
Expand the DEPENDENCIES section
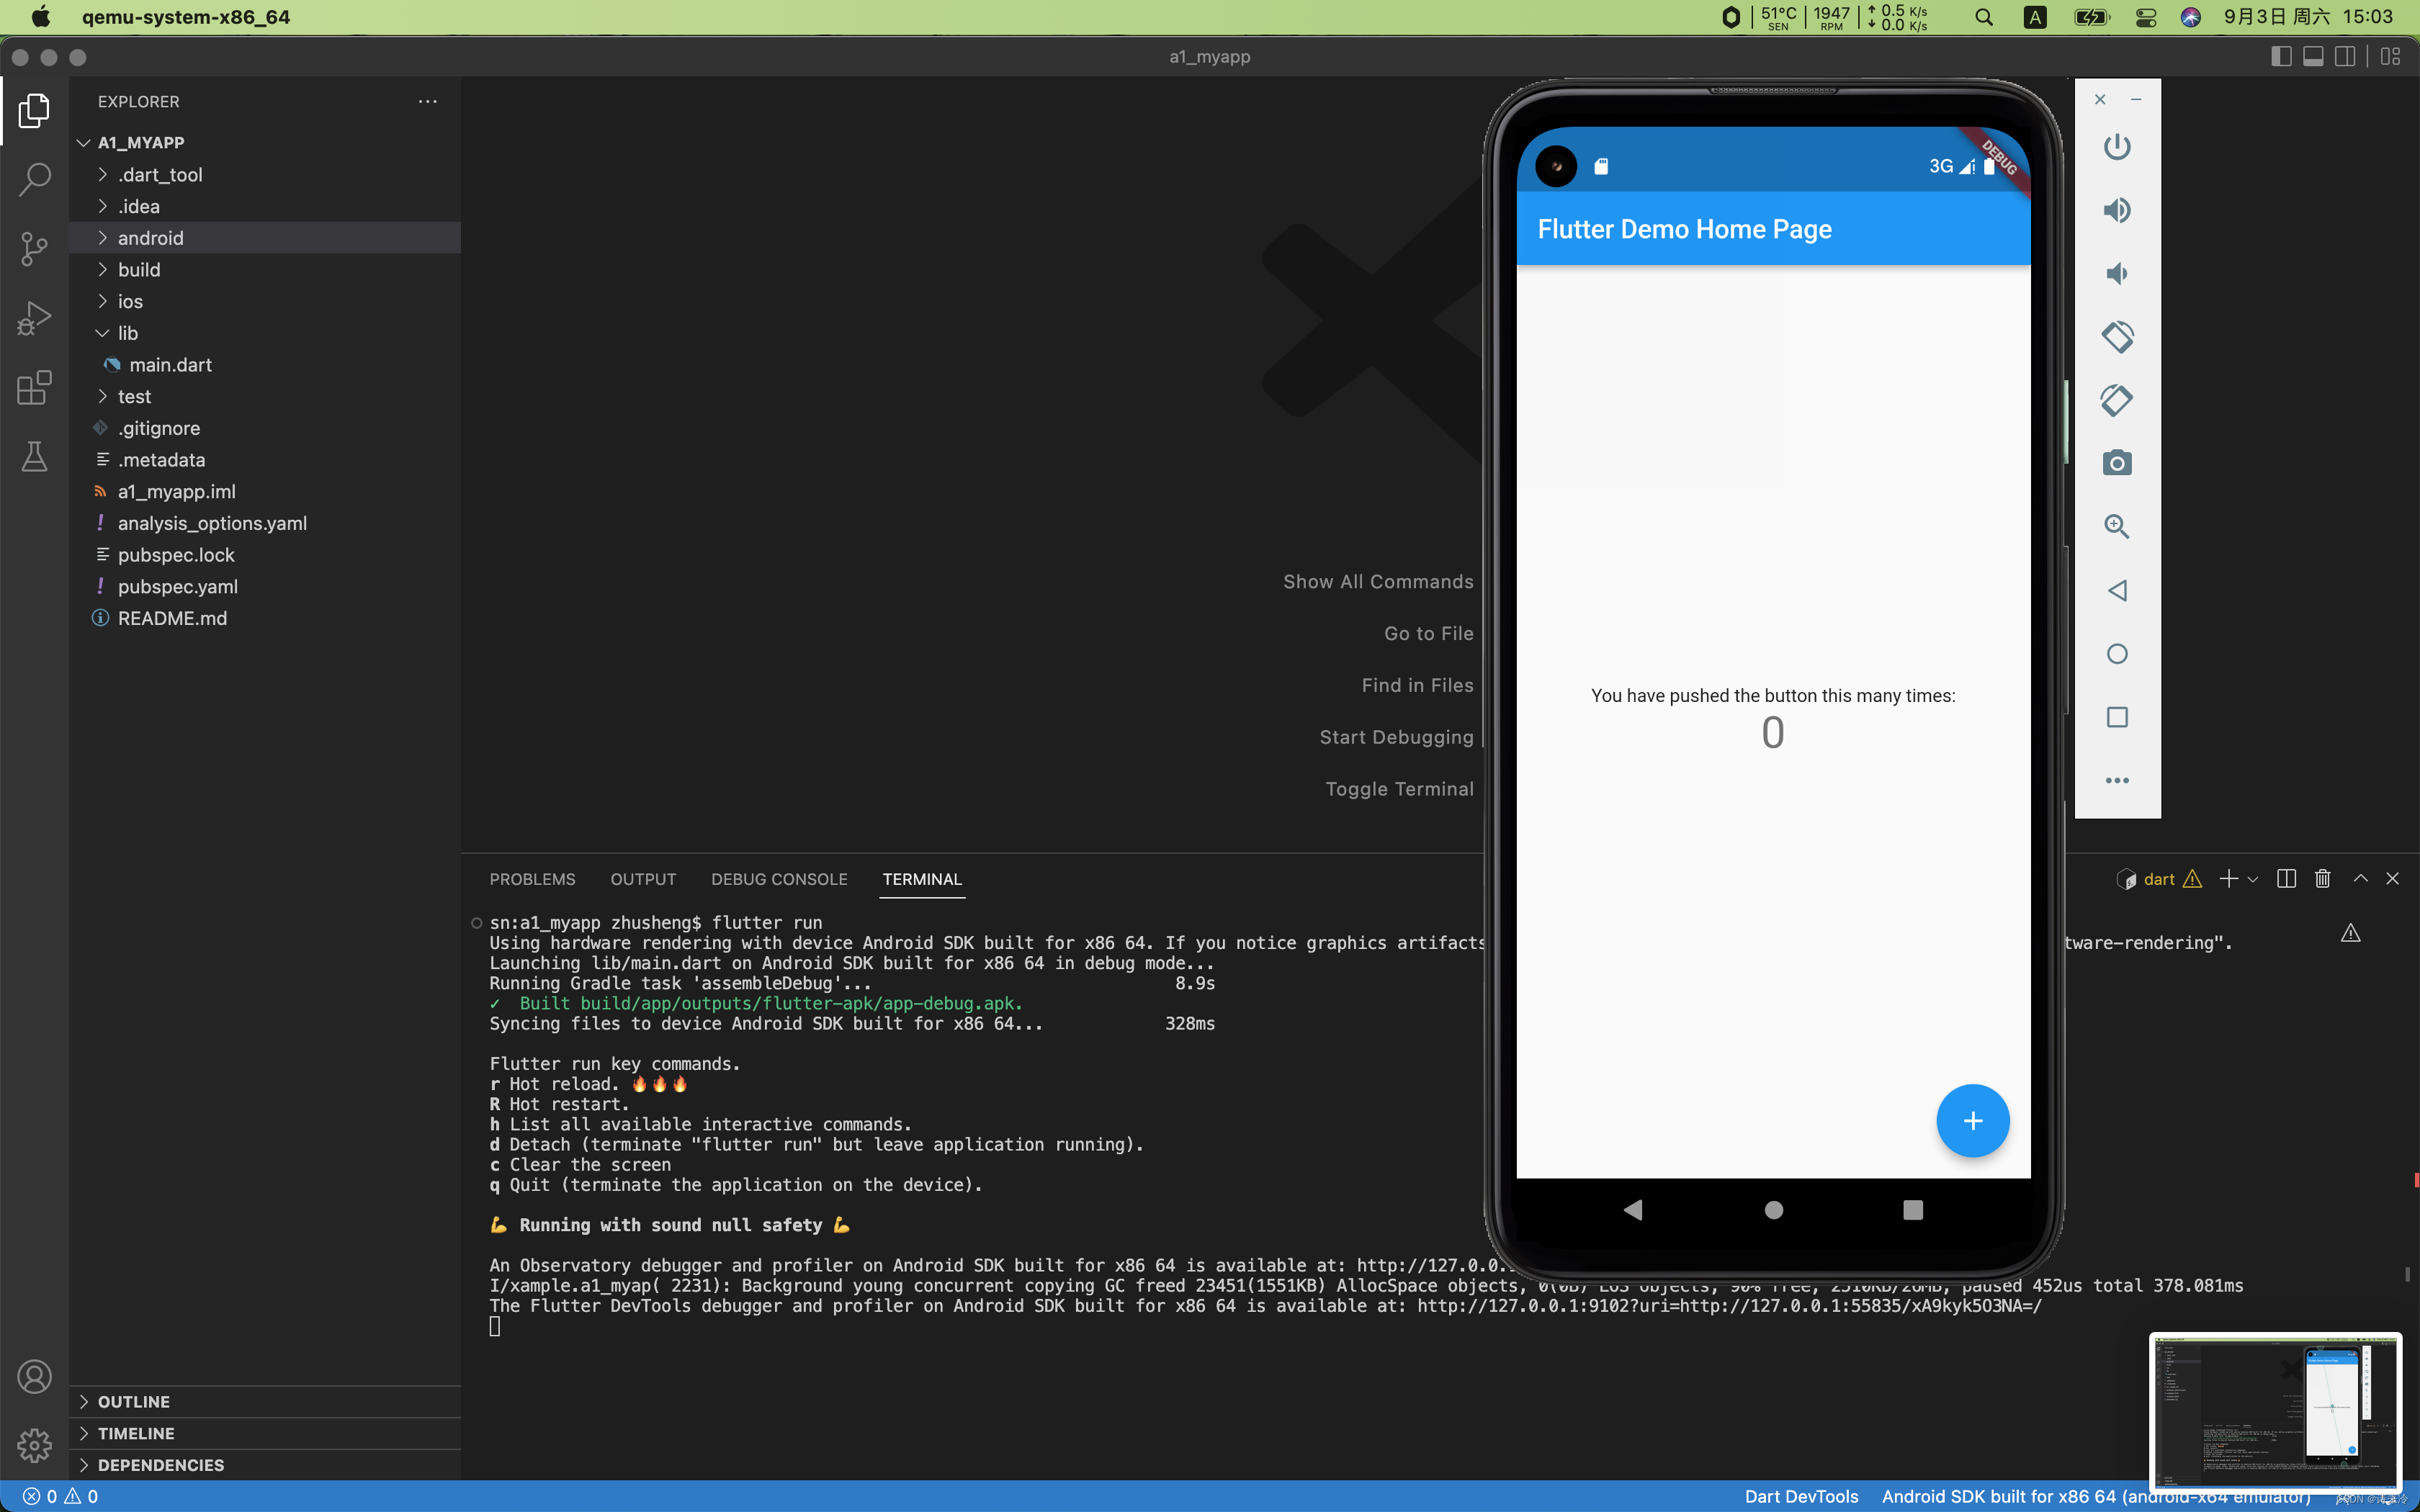tap(265, 1465)
